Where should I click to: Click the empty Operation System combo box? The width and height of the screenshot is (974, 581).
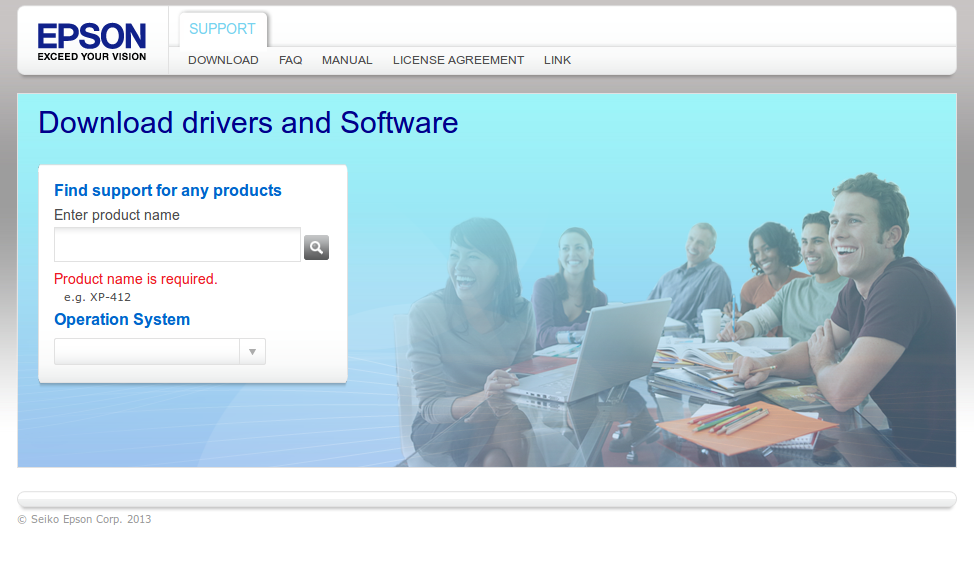(x=147, y=352)
